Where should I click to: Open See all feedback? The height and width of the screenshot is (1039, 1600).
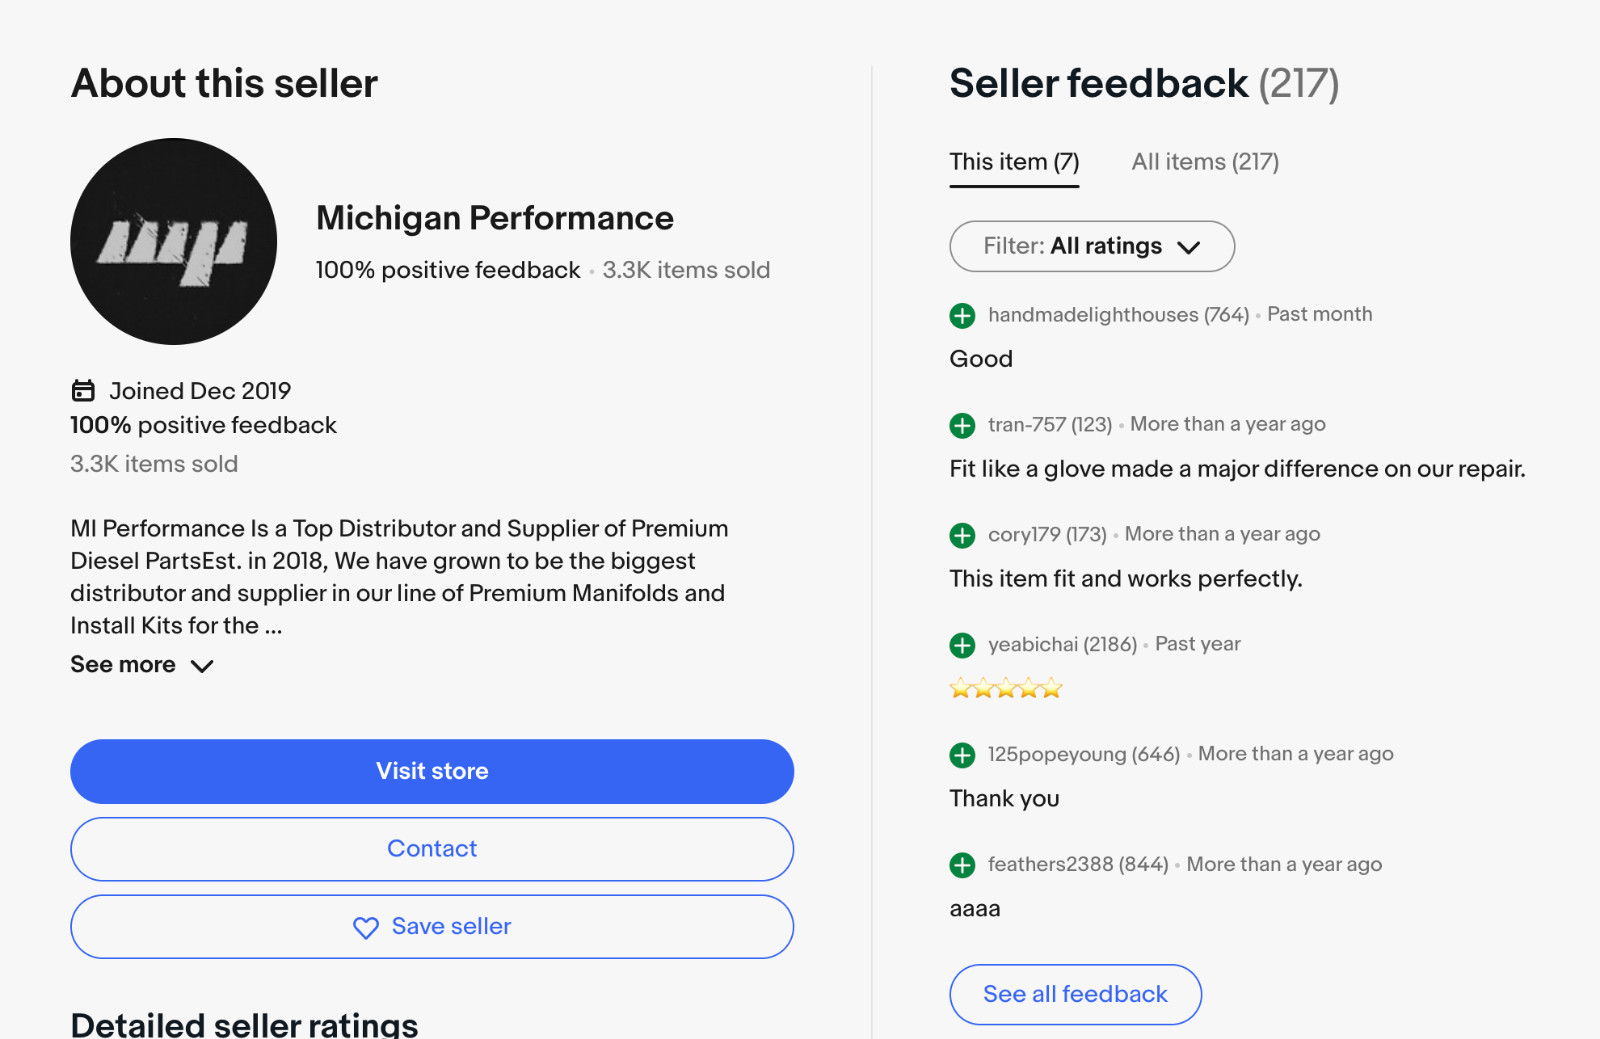click(1075, 994)
